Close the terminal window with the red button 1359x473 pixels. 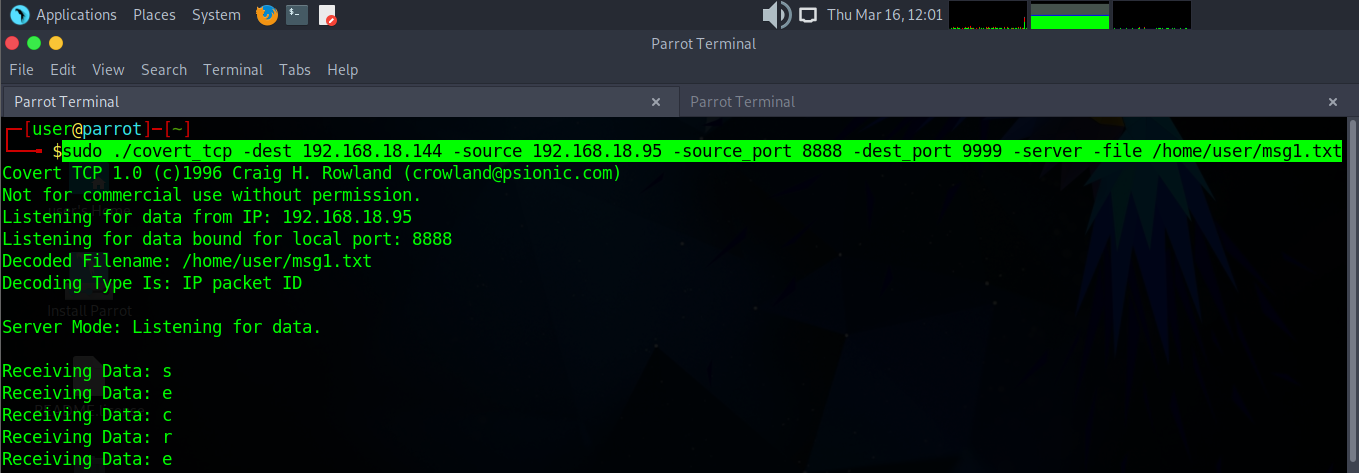click(12, 43)
